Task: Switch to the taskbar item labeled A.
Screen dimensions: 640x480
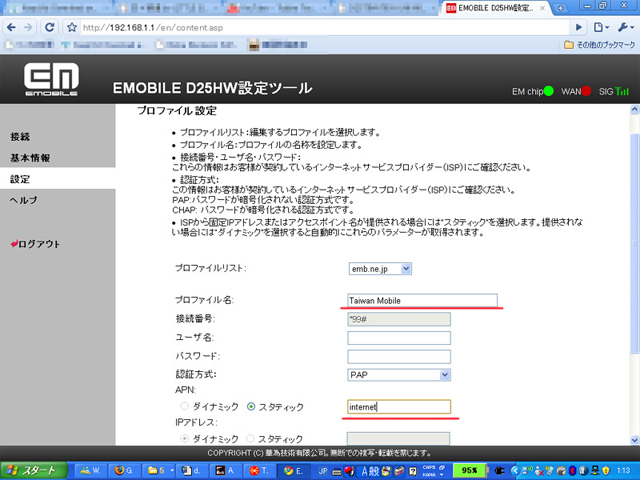Action: [x=225, y=471]
